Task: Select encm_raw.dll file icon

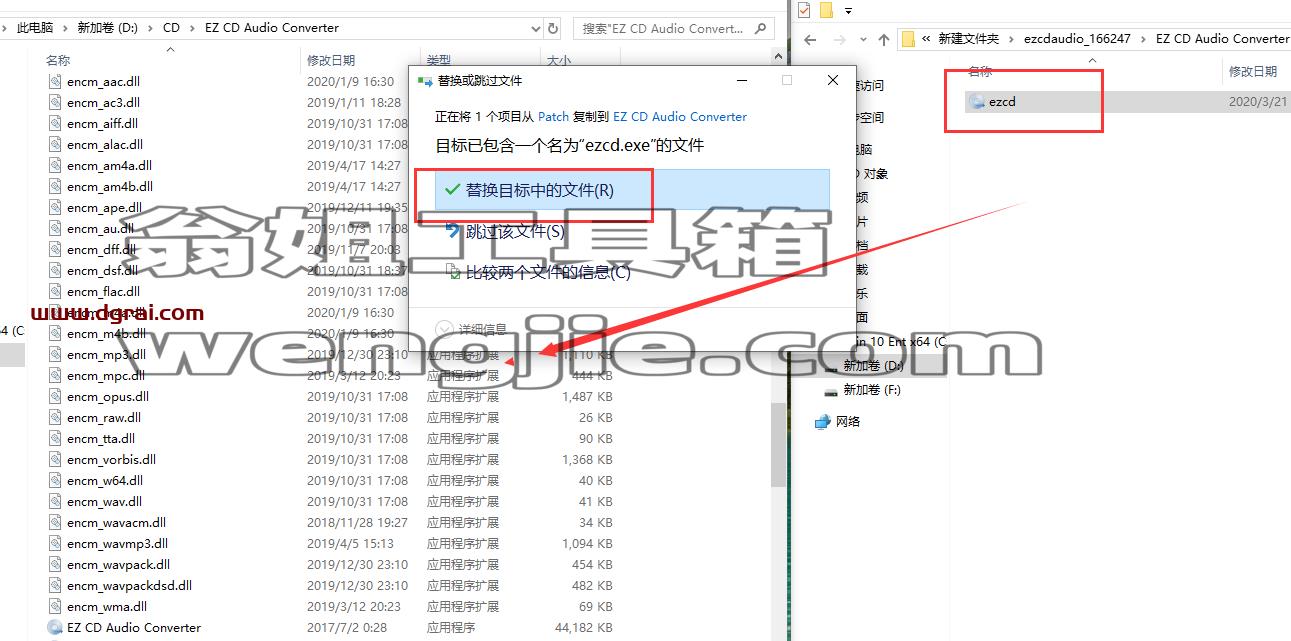Action: pos(54,418)
